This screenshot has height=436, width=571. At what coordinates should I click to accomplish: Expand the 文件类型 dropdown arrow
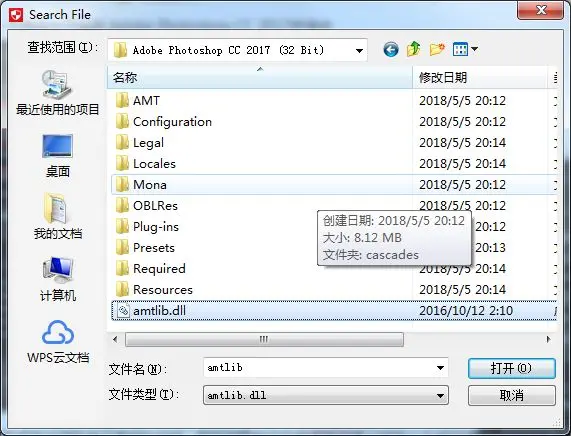tap(440, 396)
